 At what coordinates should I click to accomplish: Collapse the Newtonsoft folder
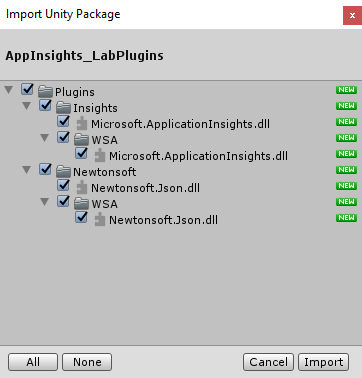click(x=27, y=170)
